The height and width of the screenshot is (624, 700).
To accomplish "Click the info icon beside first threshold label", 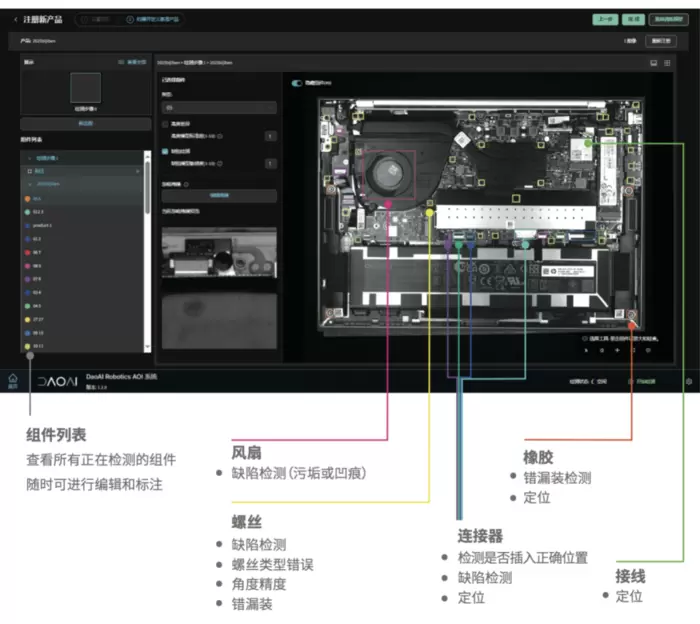I will click(220, 135).
